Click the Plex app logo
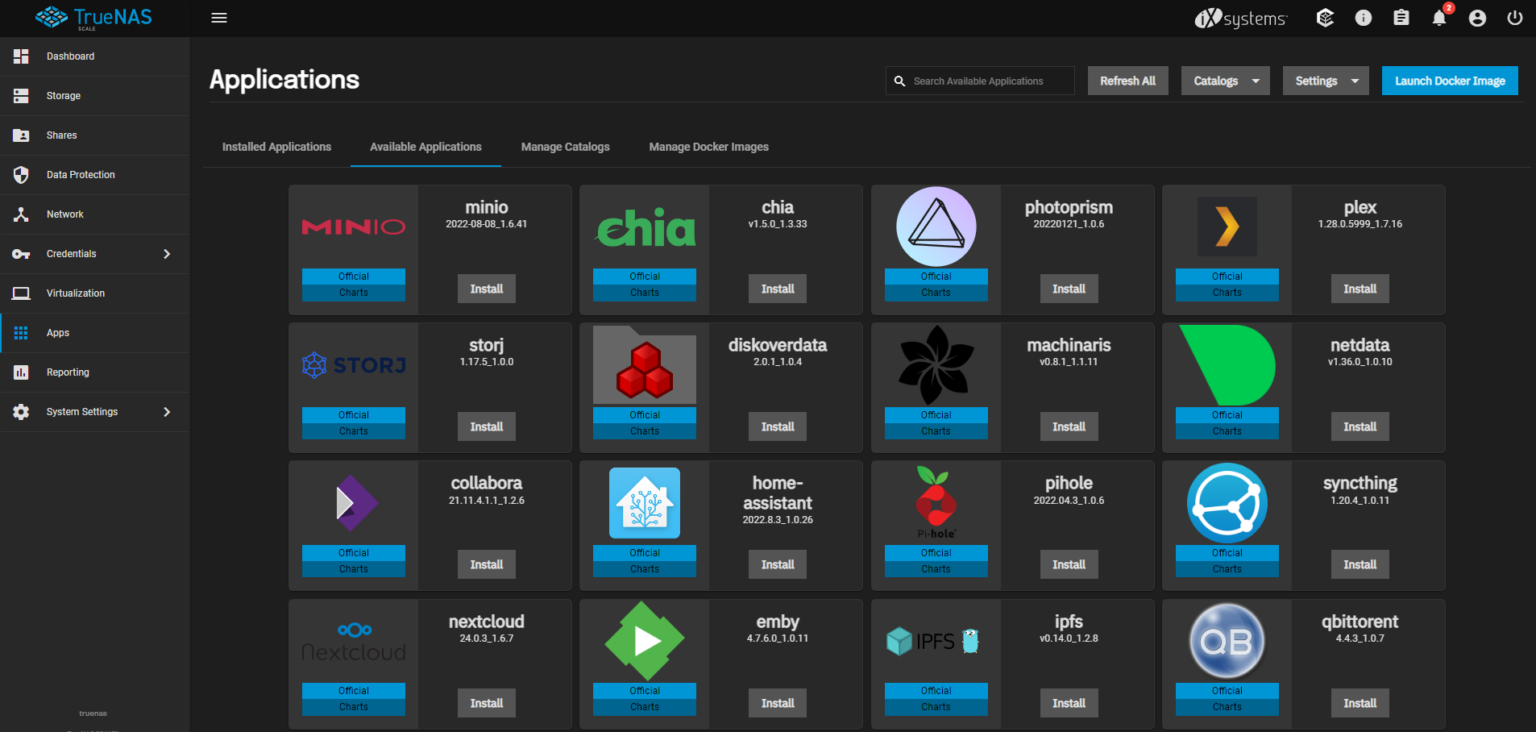The height and width of the screenshot is (732, 1536). coord(1226,227)
